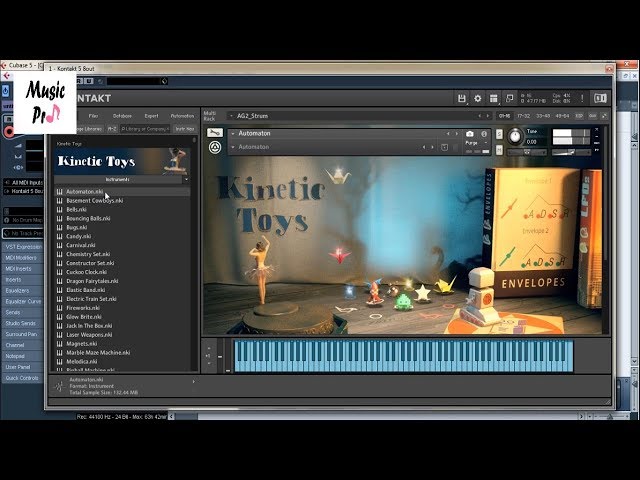This screenshot has height=480, width=640.
Task: Click the instrument wrench edit icon
Action: tap(215, 133)
